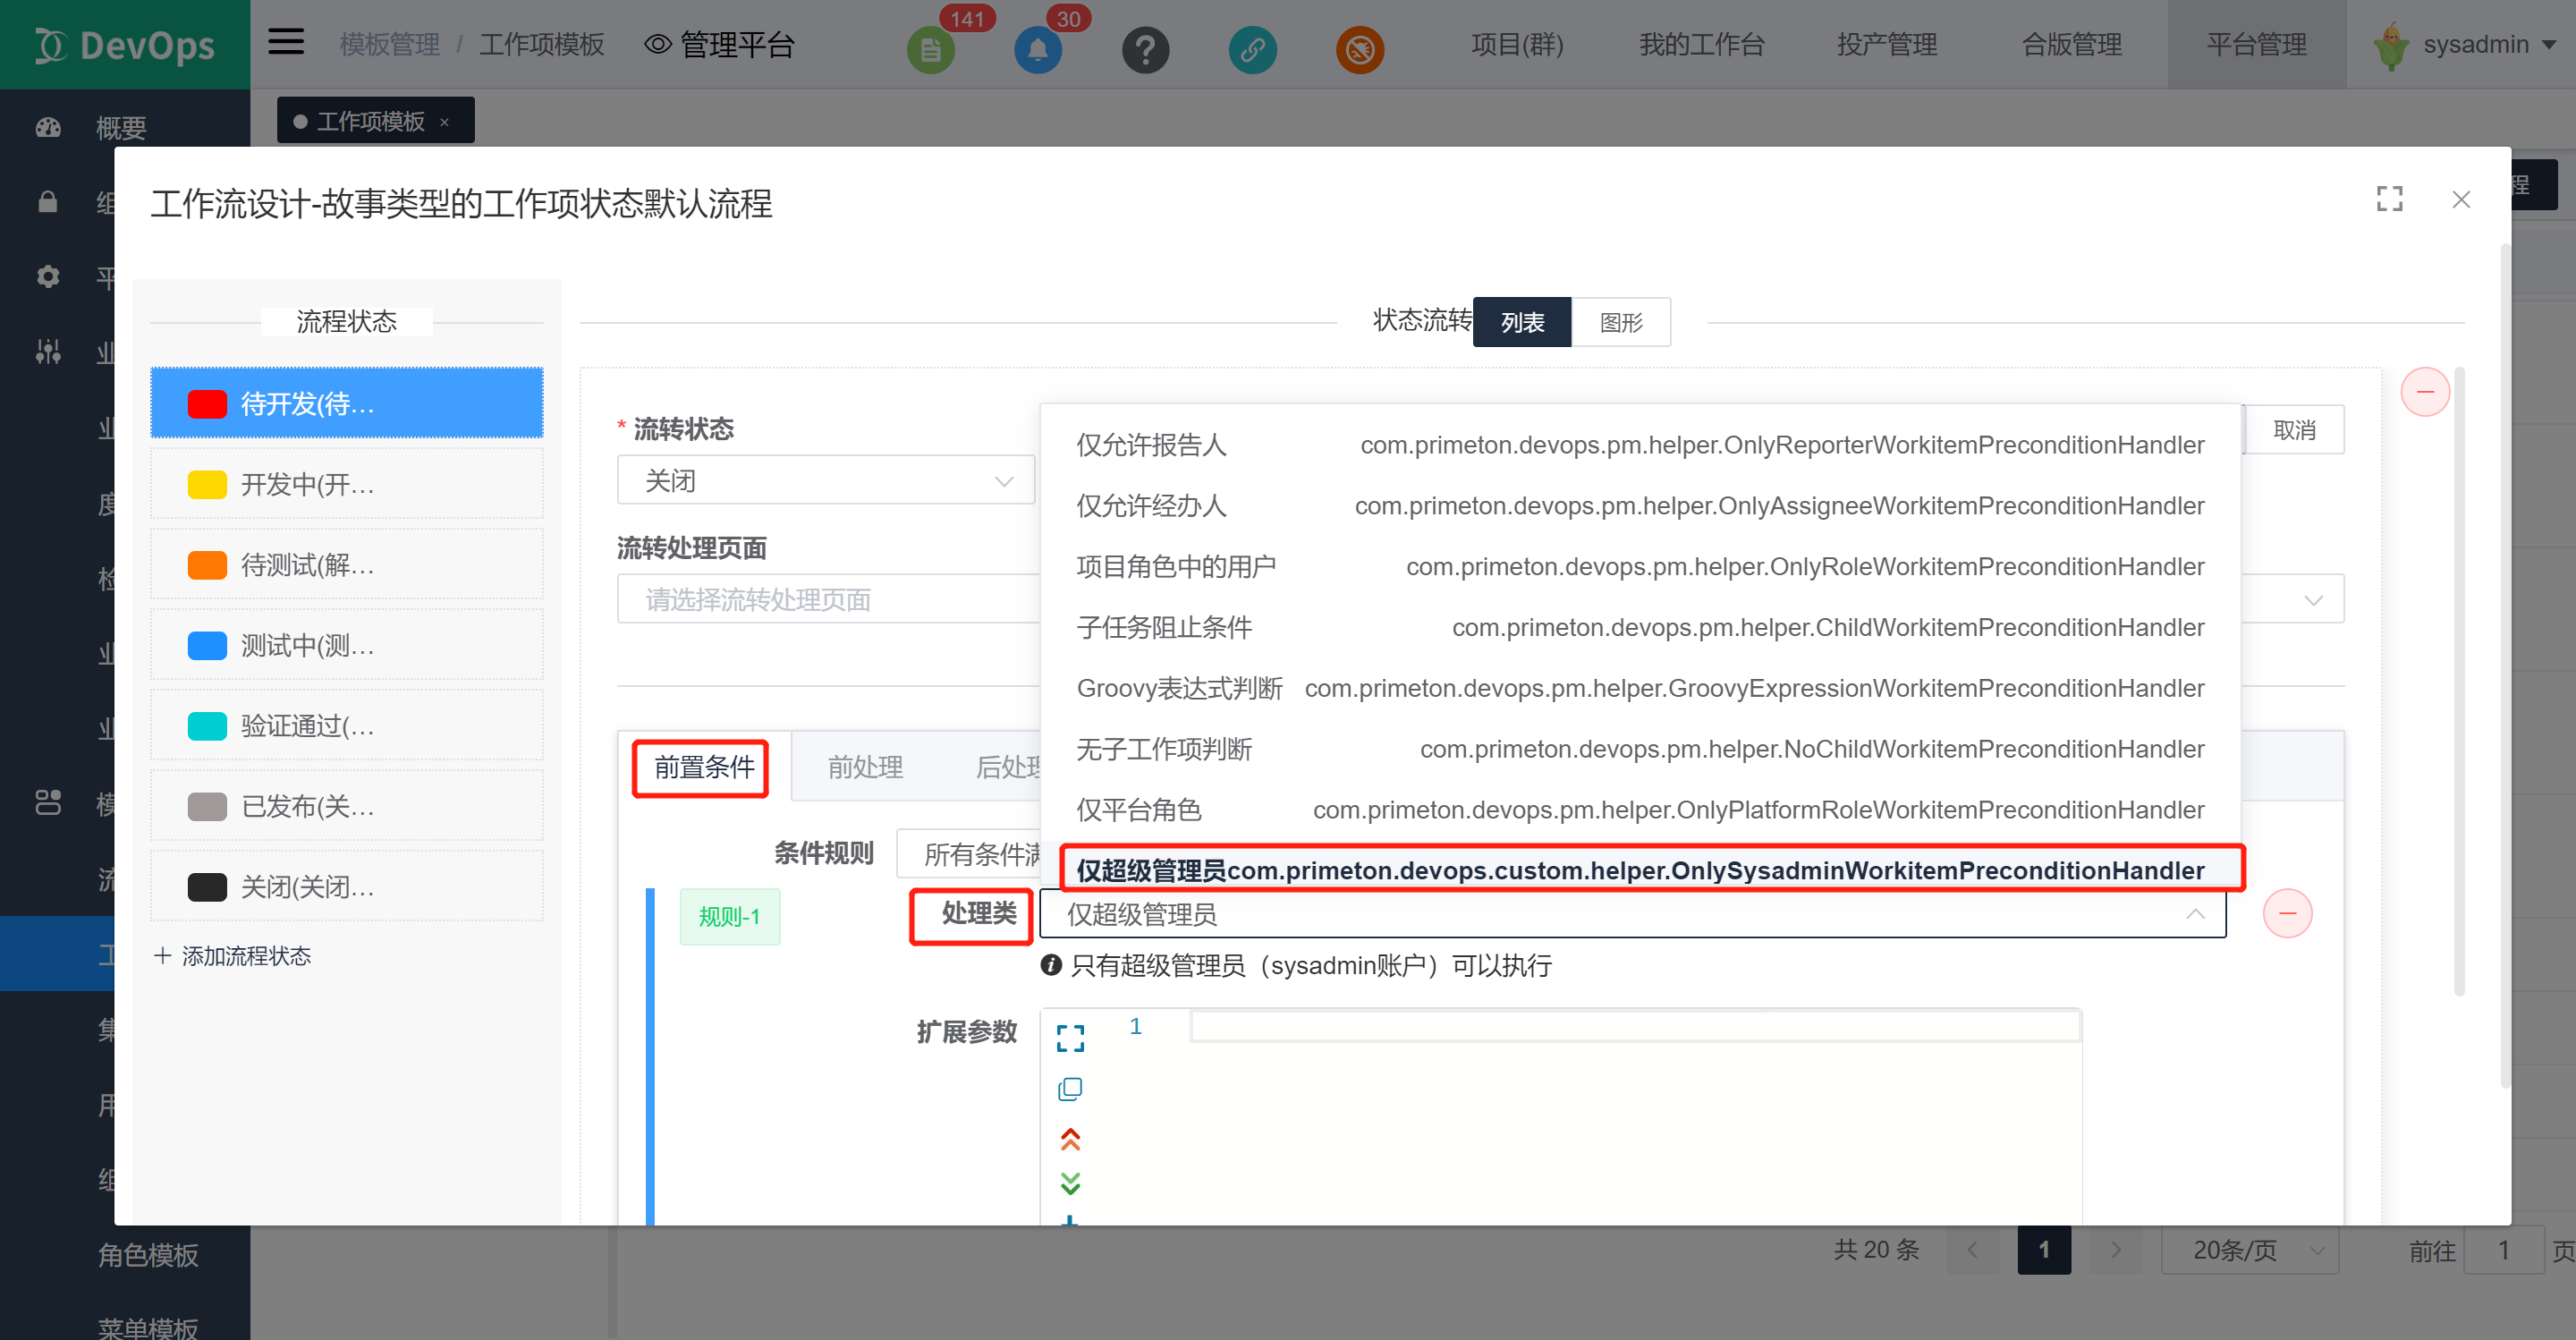Click the help question mark icon
The width and height of the screenshot is (2576, 1340).
tap(1145, 48)
